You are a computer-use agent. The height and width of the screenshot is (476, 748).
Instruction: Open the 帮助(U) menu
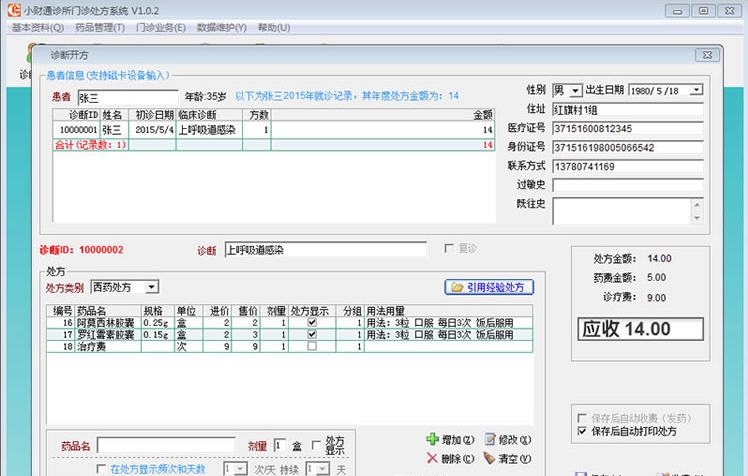point(274,28)
